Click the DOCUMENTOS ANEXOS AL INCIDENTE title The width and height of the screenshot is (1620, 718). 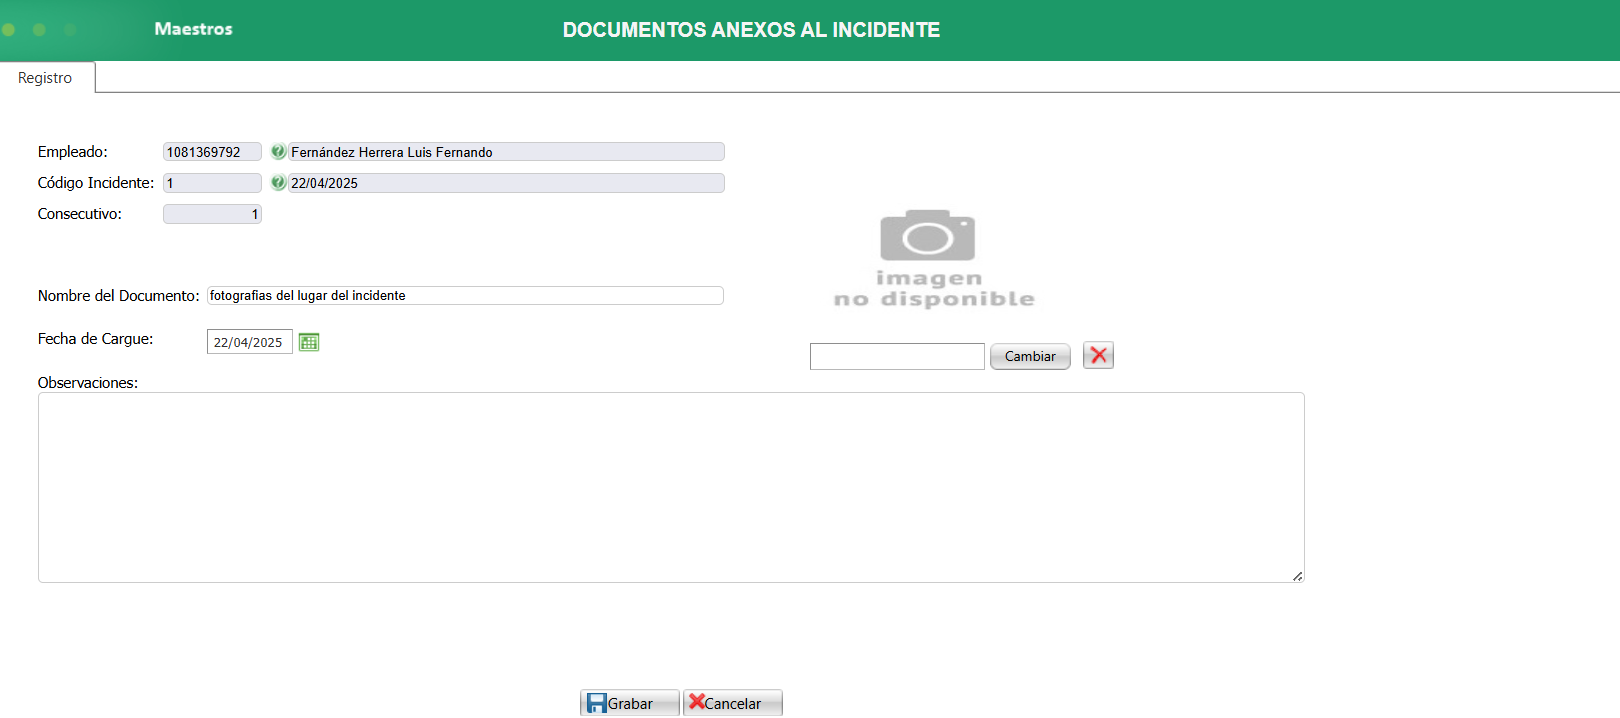(x=751, y=30)
